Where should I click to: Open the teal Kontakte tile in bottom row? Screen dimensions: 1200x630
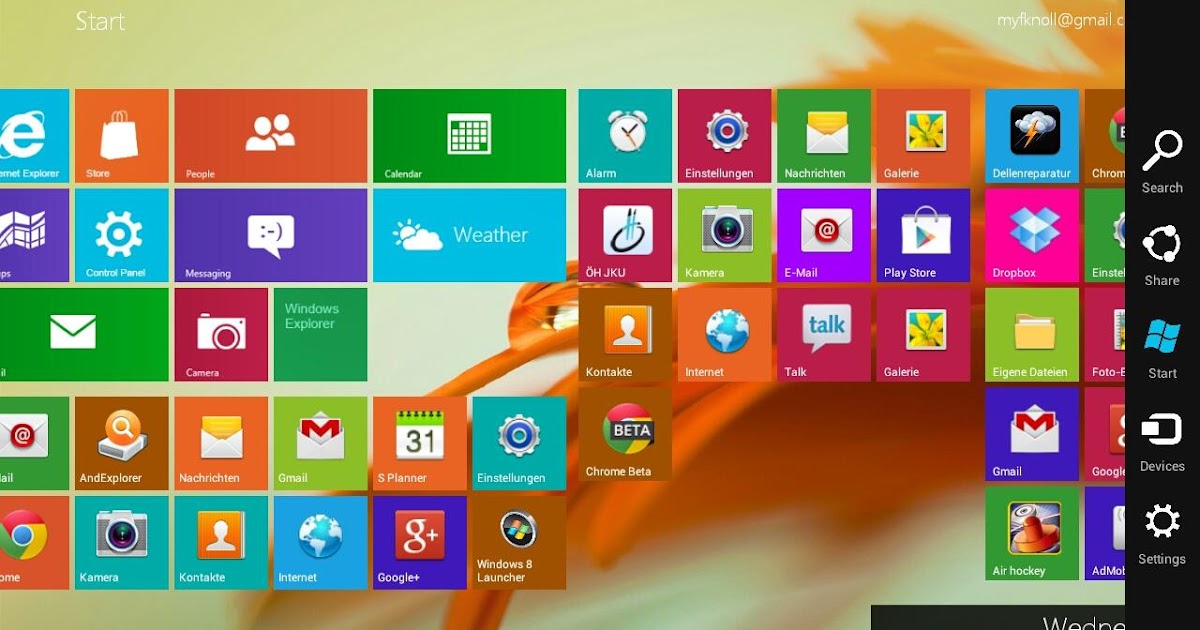click(221, 542)
